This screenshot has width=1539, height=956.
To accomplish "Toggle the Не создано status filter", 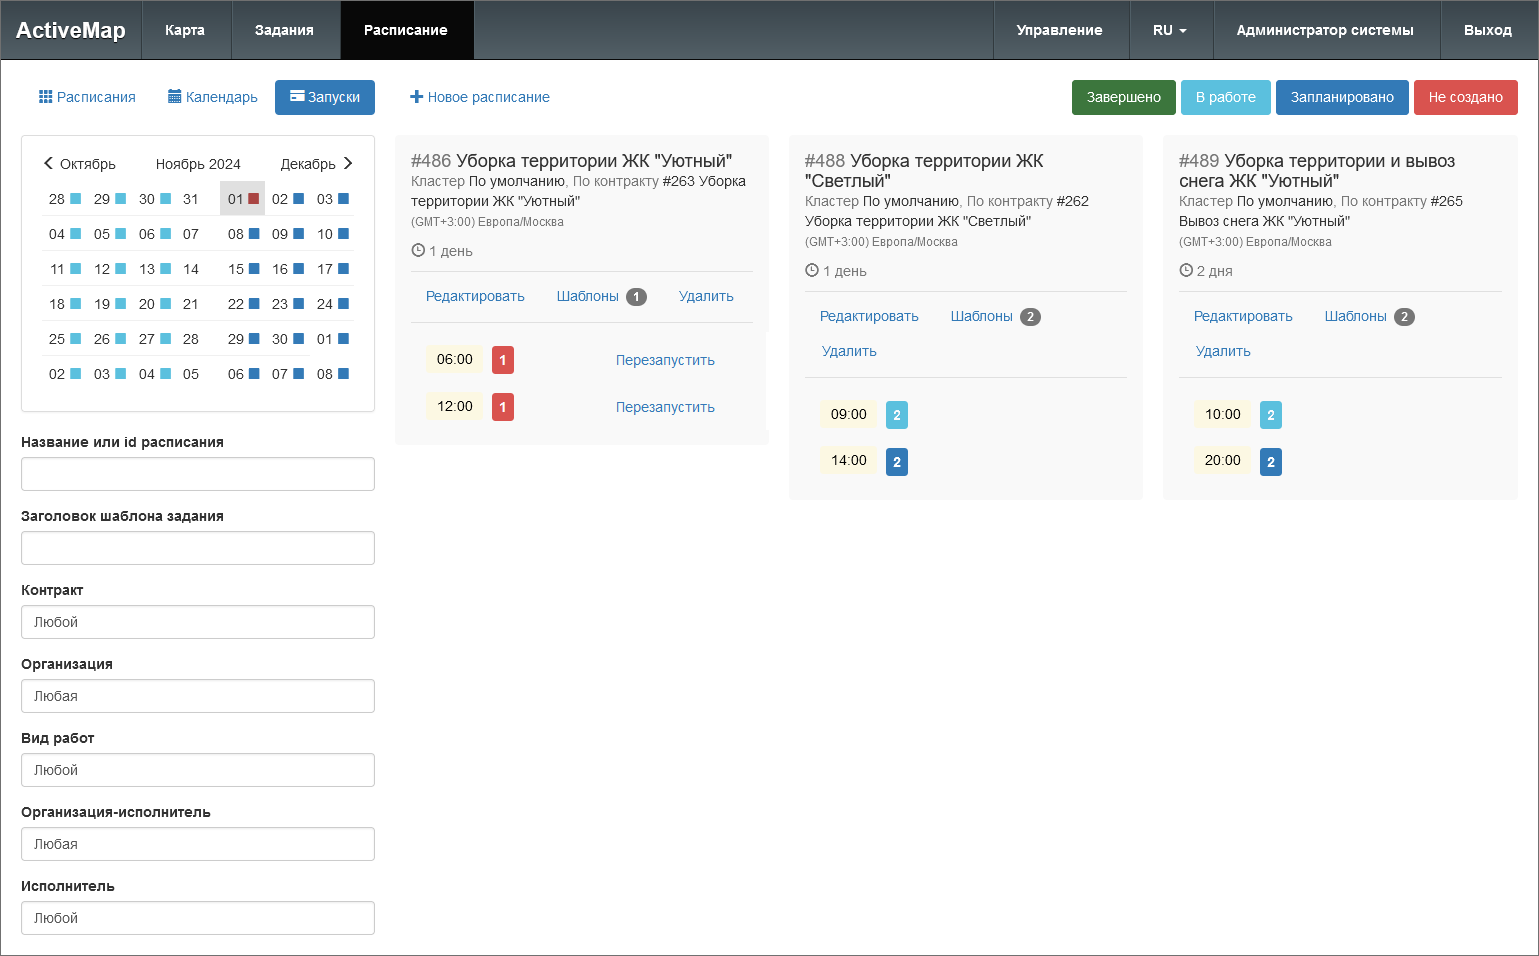I will (x=1465, y=97).
